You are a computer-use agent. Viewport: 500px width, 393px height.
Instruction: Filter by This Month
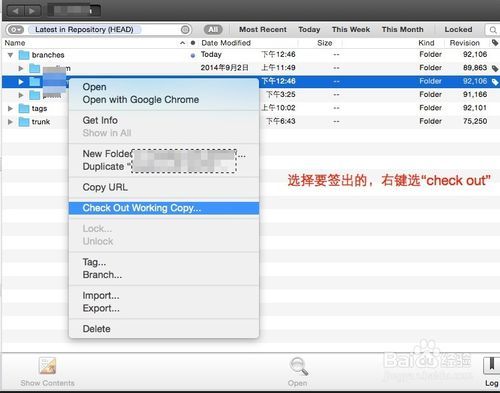tap(402, 30)
